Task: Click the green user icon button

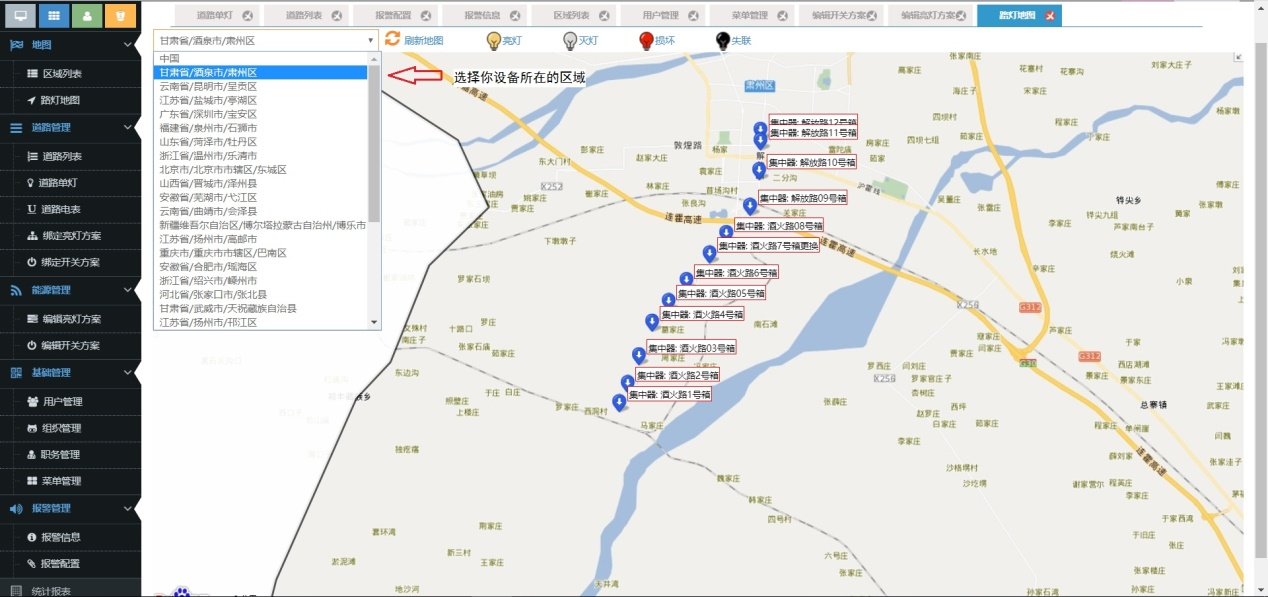Action: point(87,16)
